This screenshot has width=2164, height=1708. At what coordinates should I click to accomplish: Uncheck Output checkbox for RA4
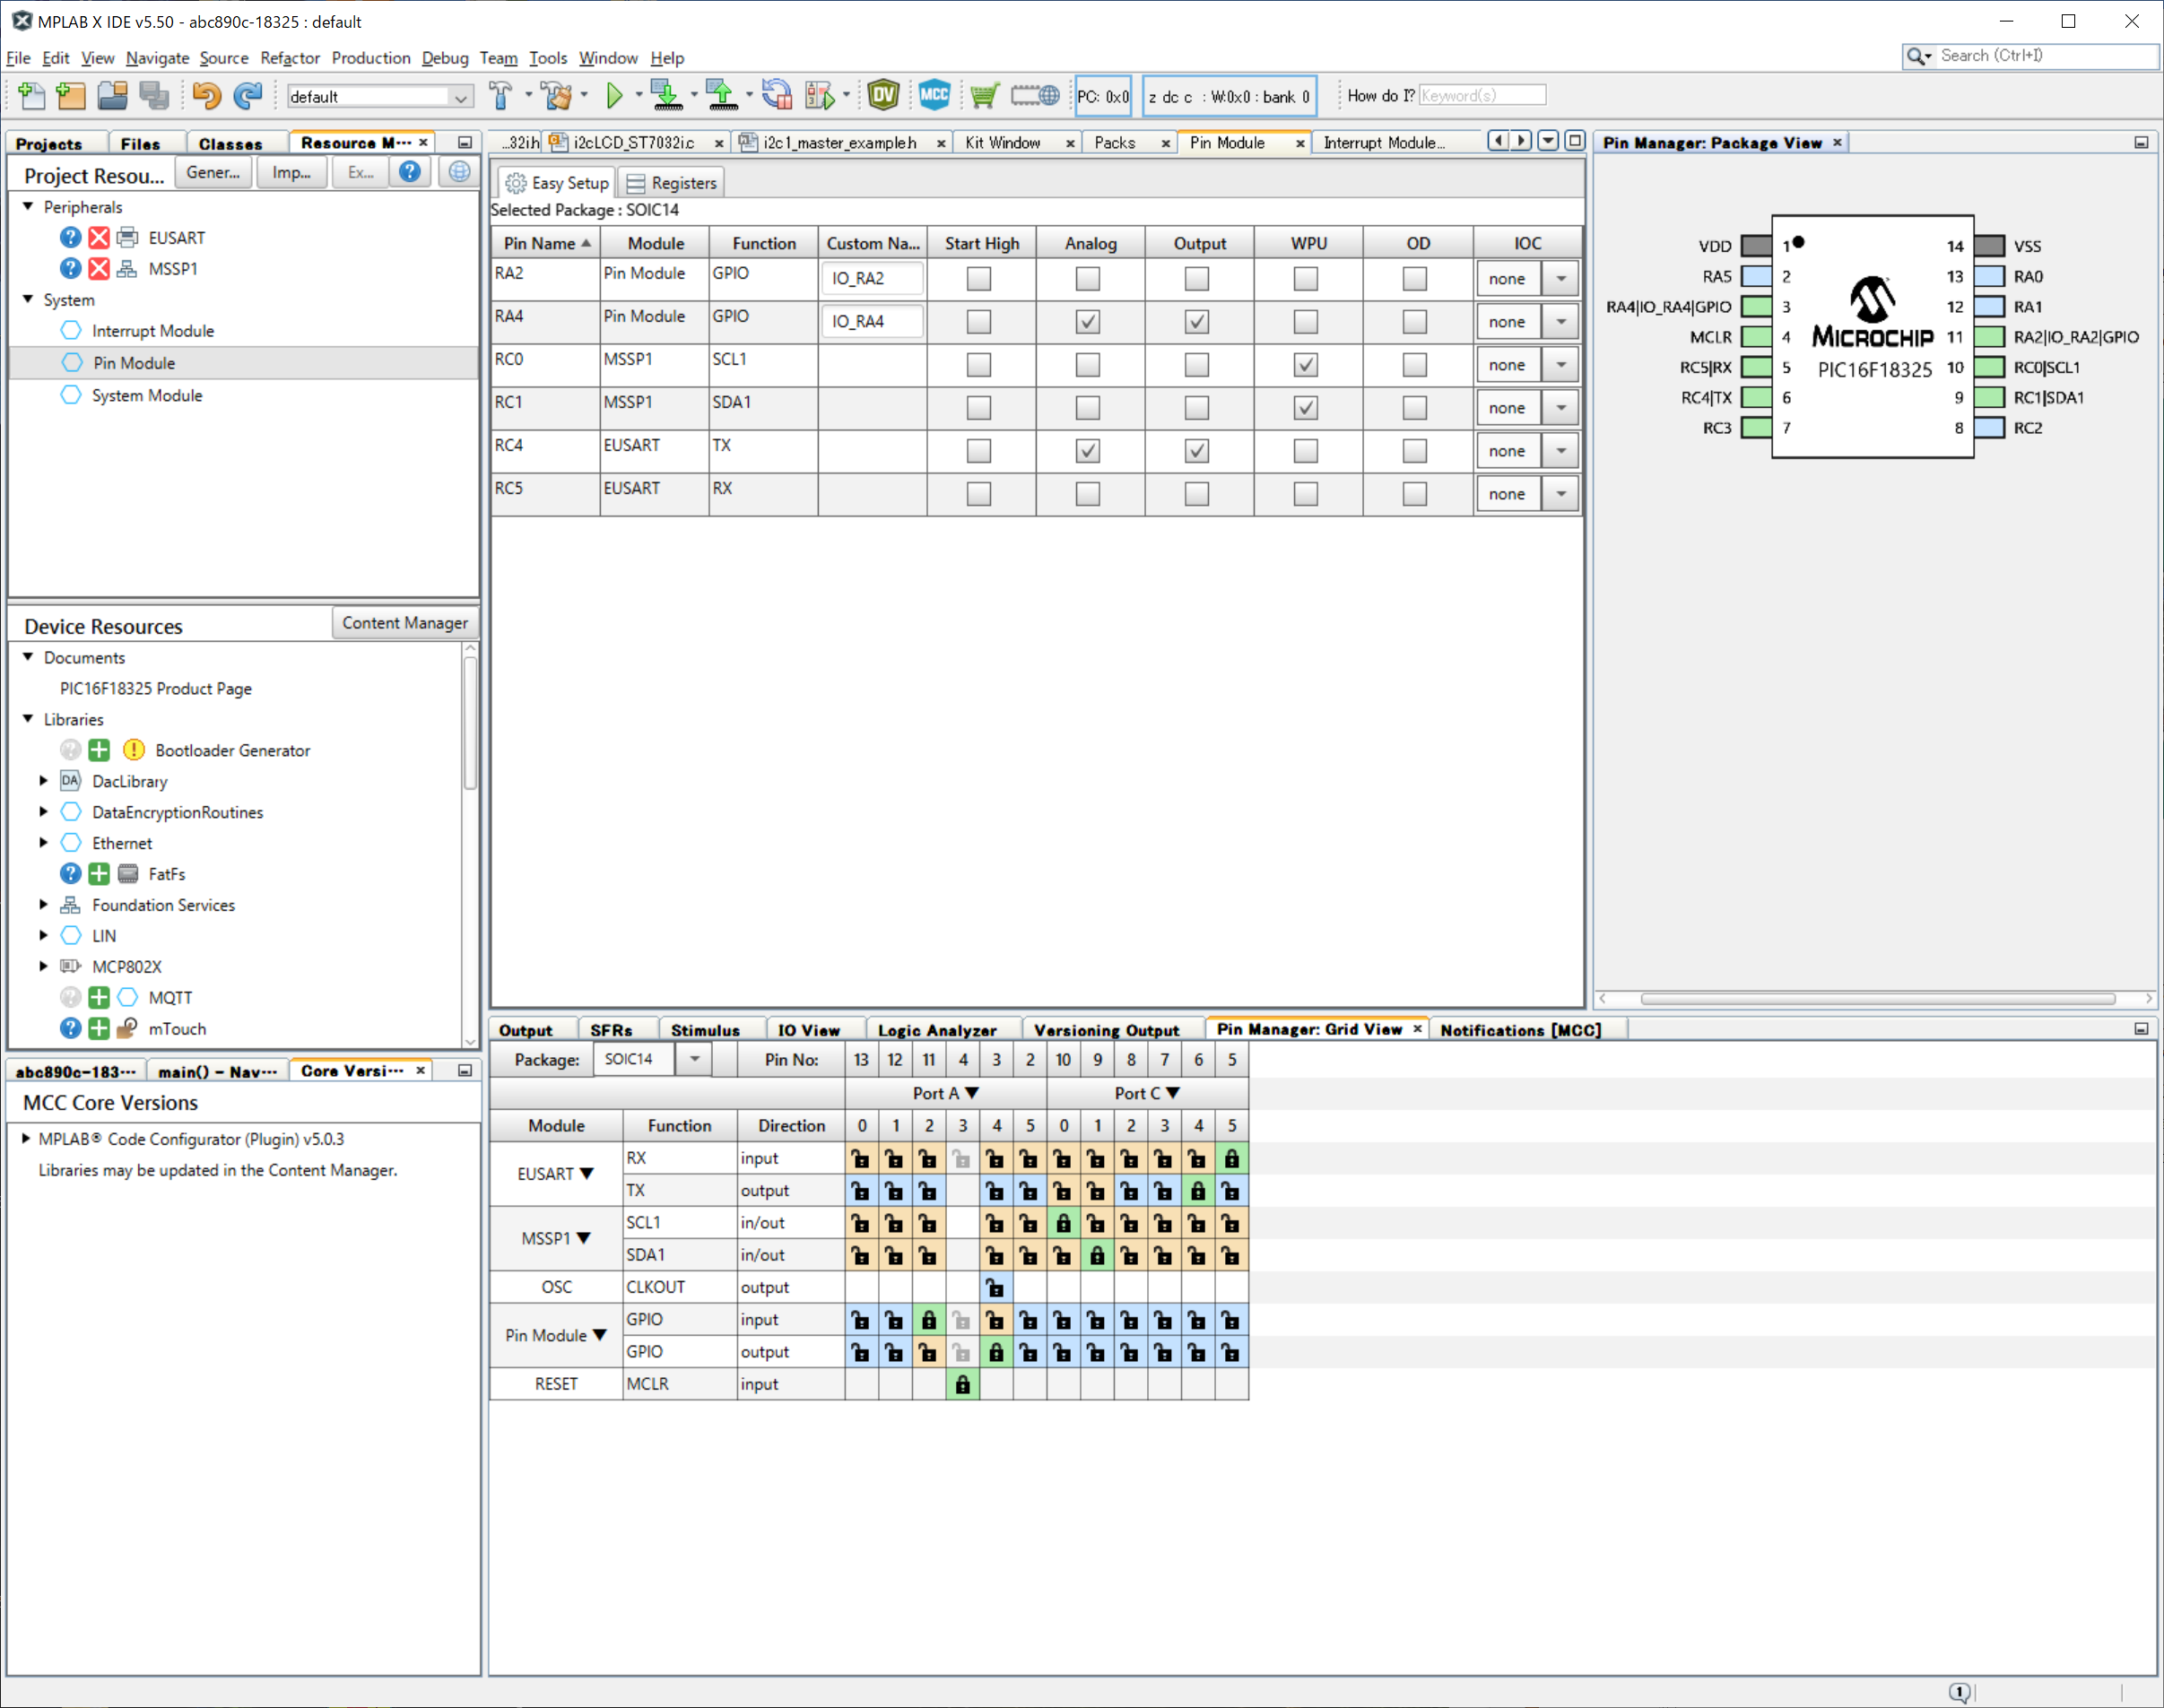(x=1197, y=322)
